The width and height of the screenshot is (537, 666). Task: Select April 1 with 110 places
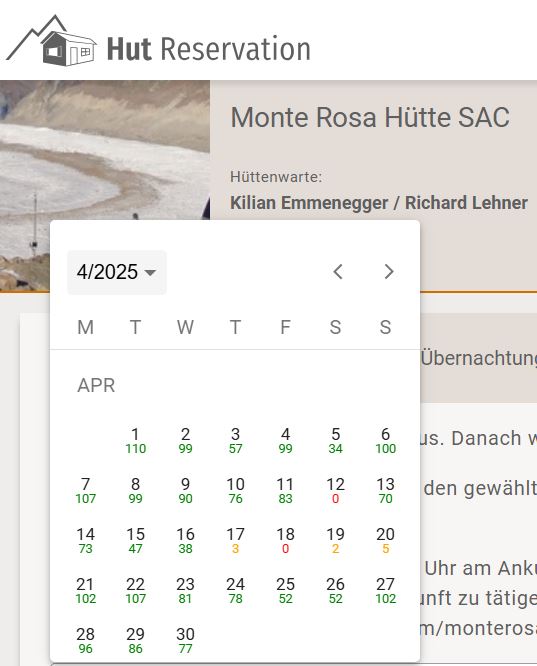click(x=136, y=441)
